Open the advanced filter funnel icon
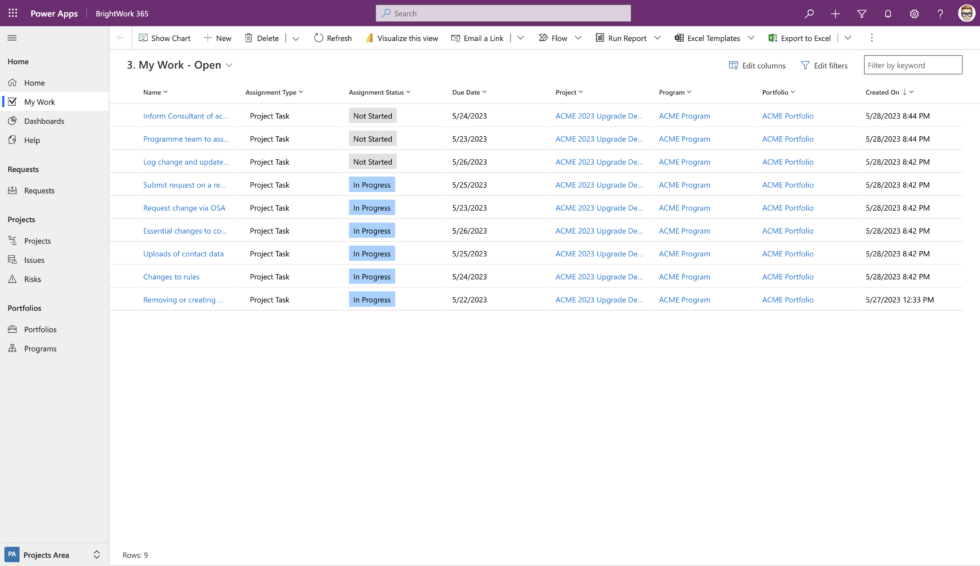The height and width of the screenshot is (566, 980). click(x=862, y=14)
